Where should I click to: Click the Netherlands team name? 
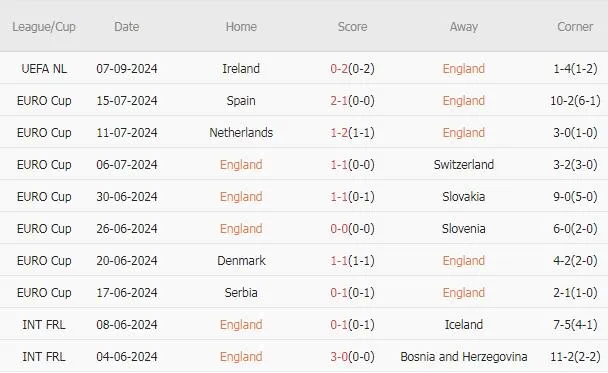coord(241,133)
